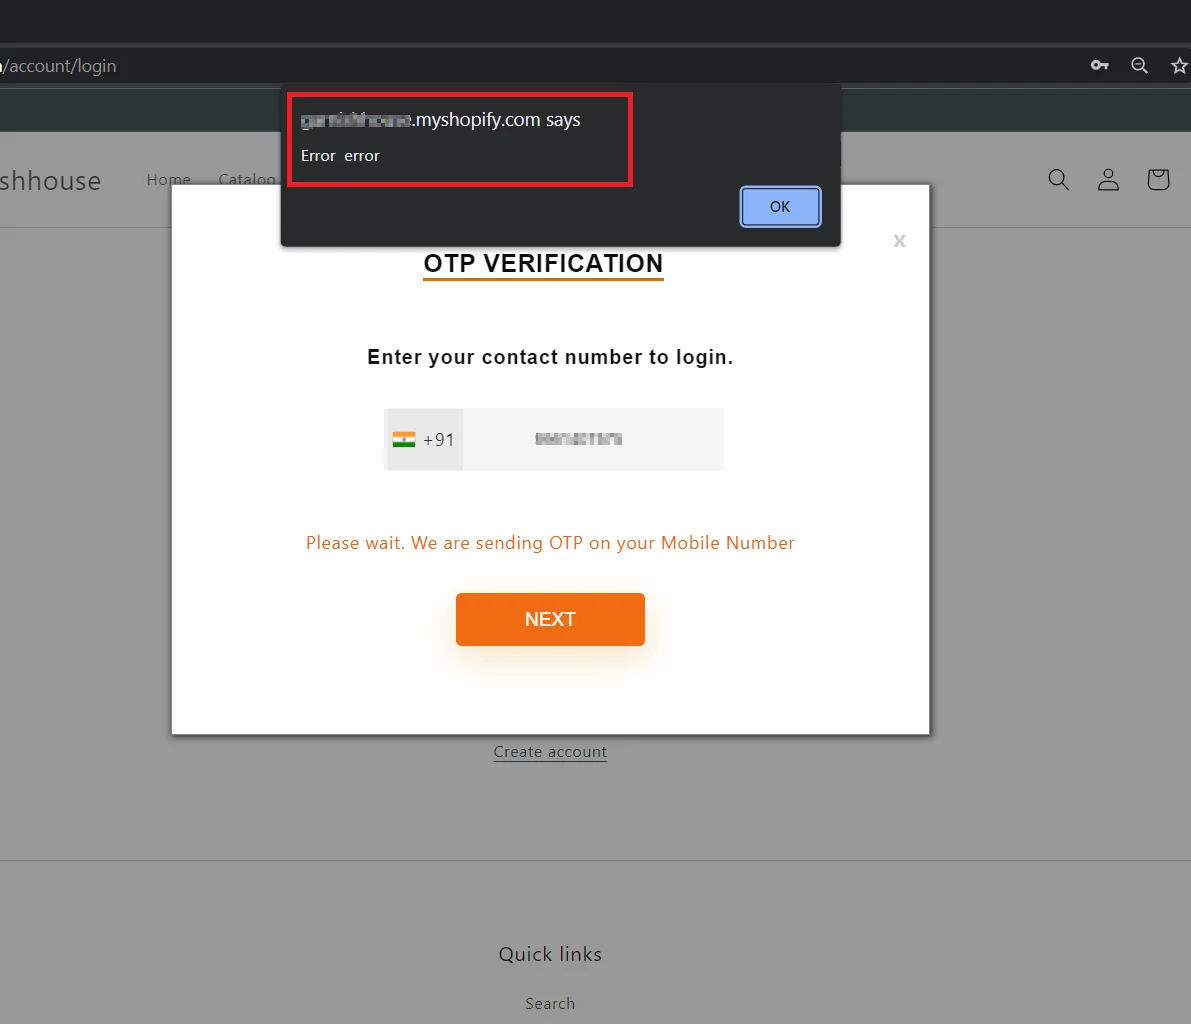
Task: Open the account profile icon
Action: [x=1108, y=180]
